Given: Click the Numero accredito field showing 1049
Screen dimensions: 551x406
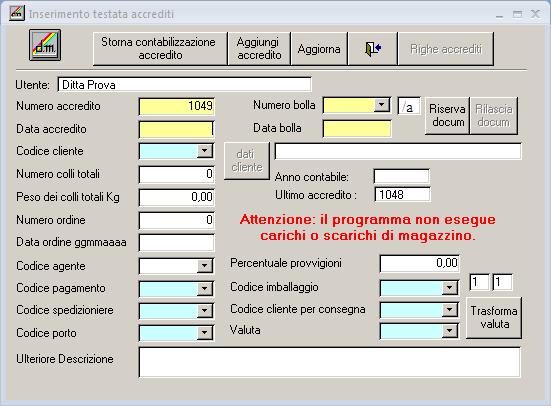Looking at the screenshot, I should [176, 106].
